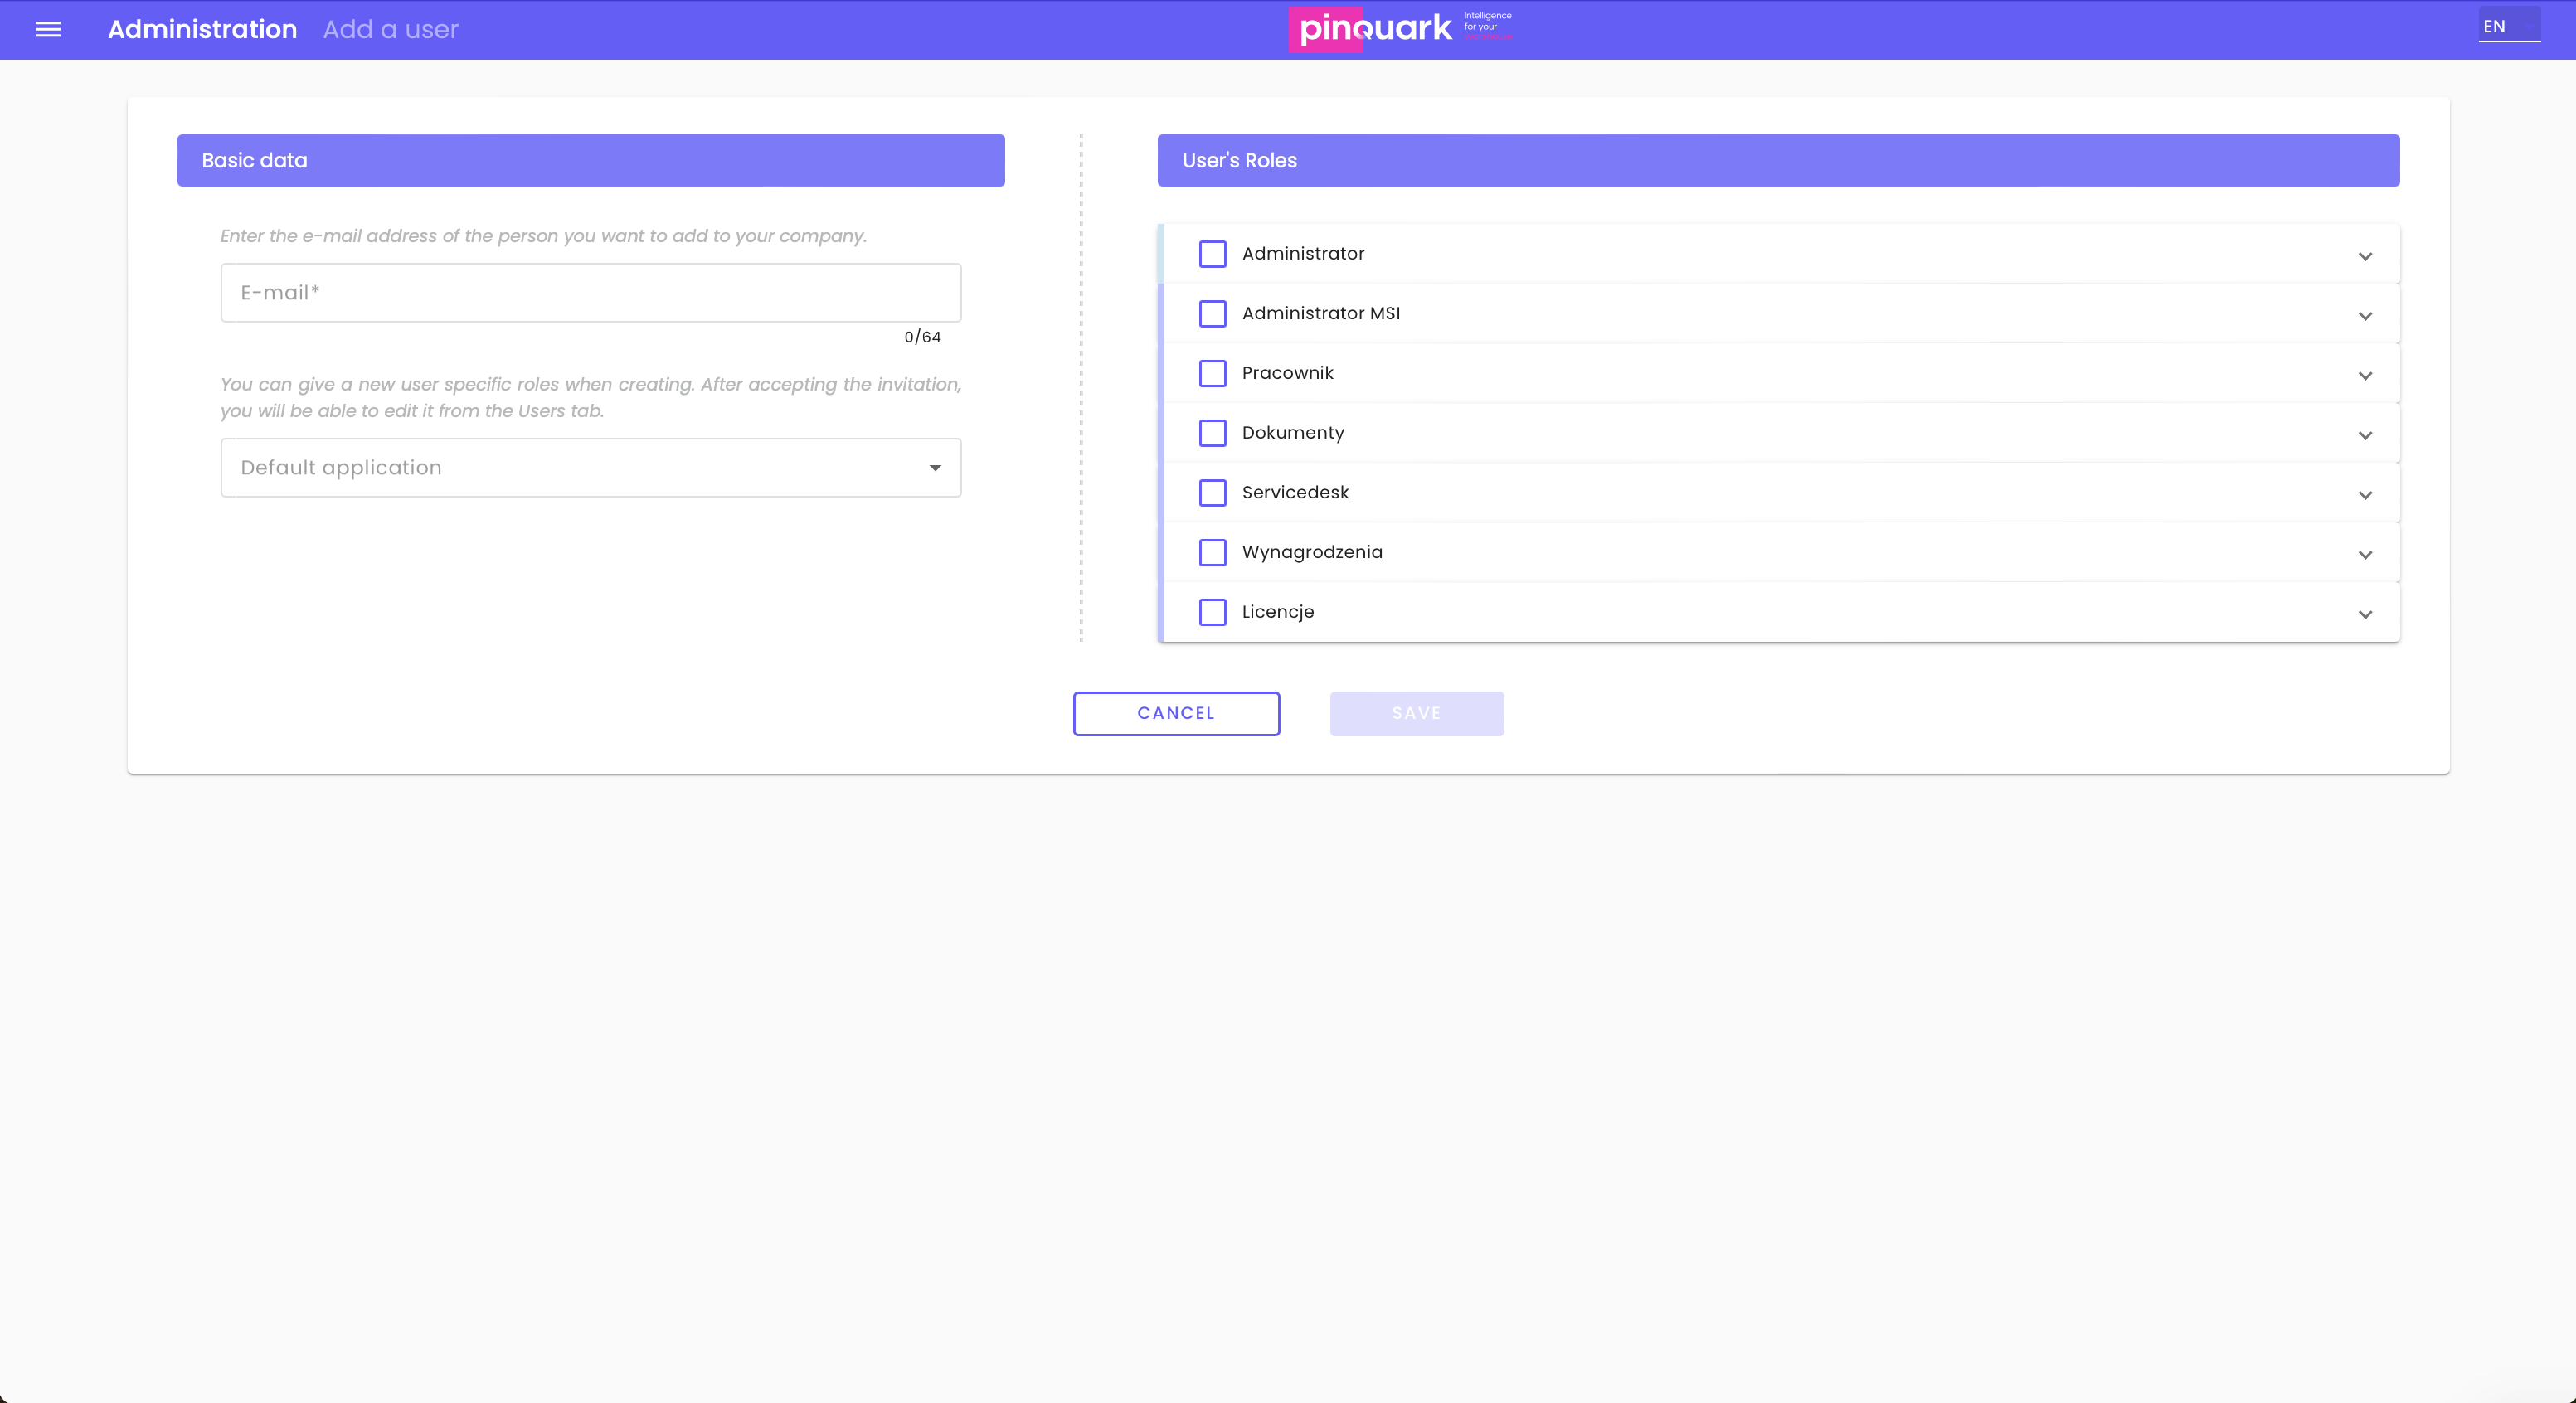Tick the Licencje role checkbox
This screenshot has height=1403, width=2576.
1212,612
